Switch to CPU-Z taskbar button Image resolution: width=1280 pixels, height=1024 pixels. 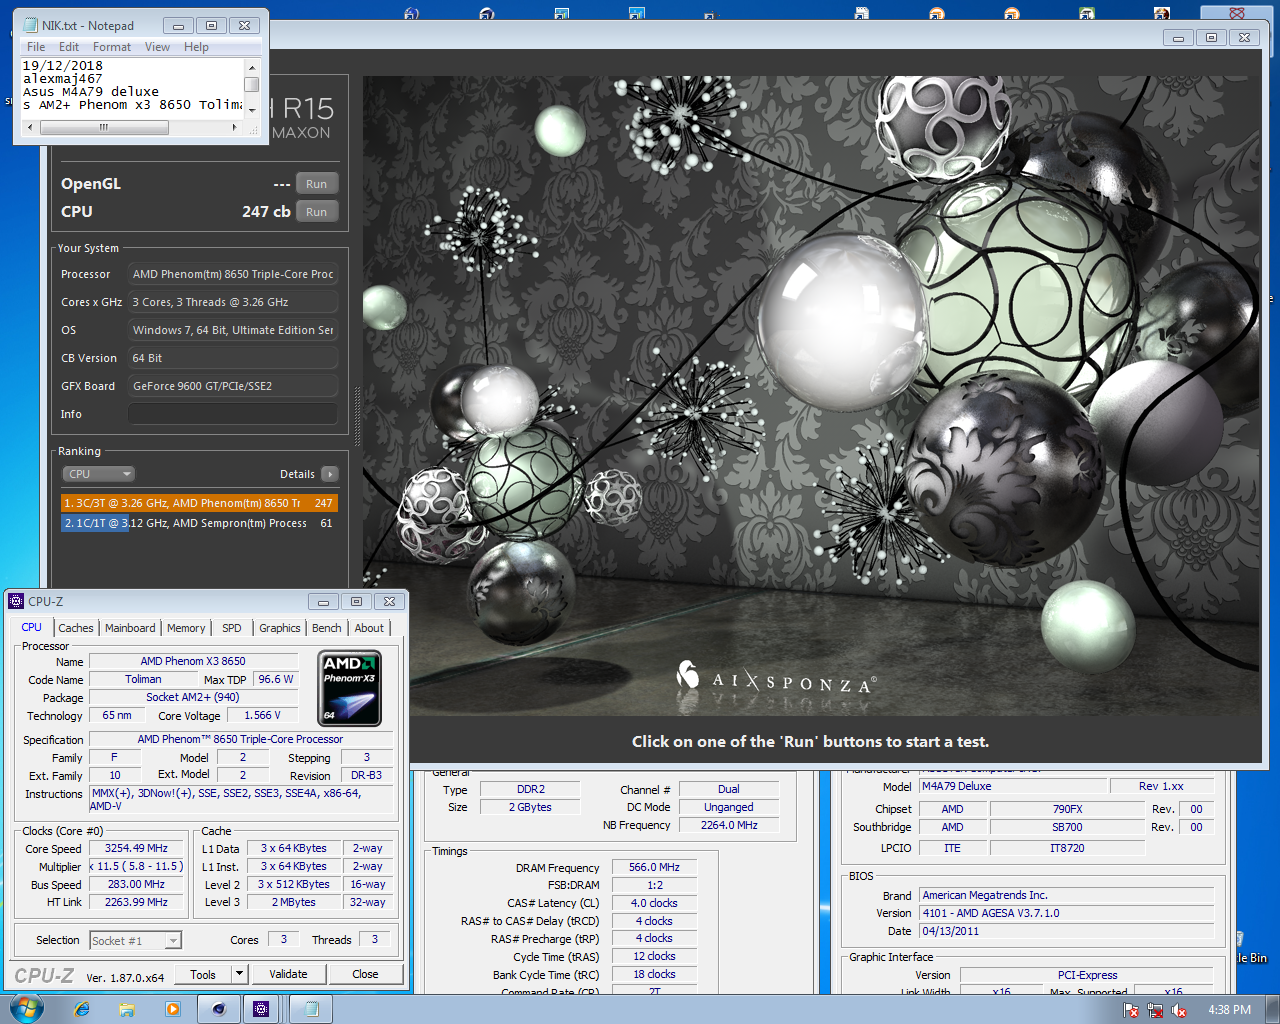tap(262, 1009)
